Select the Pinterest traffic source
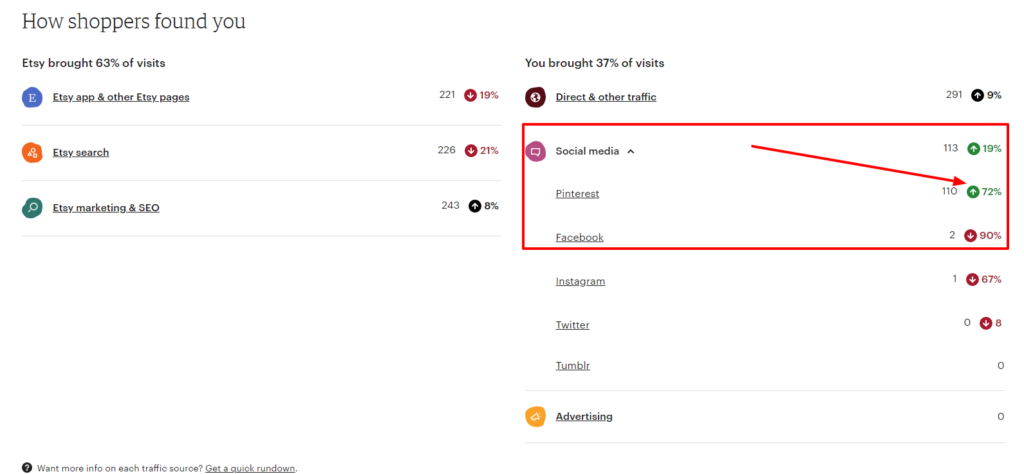 point(577,194)
